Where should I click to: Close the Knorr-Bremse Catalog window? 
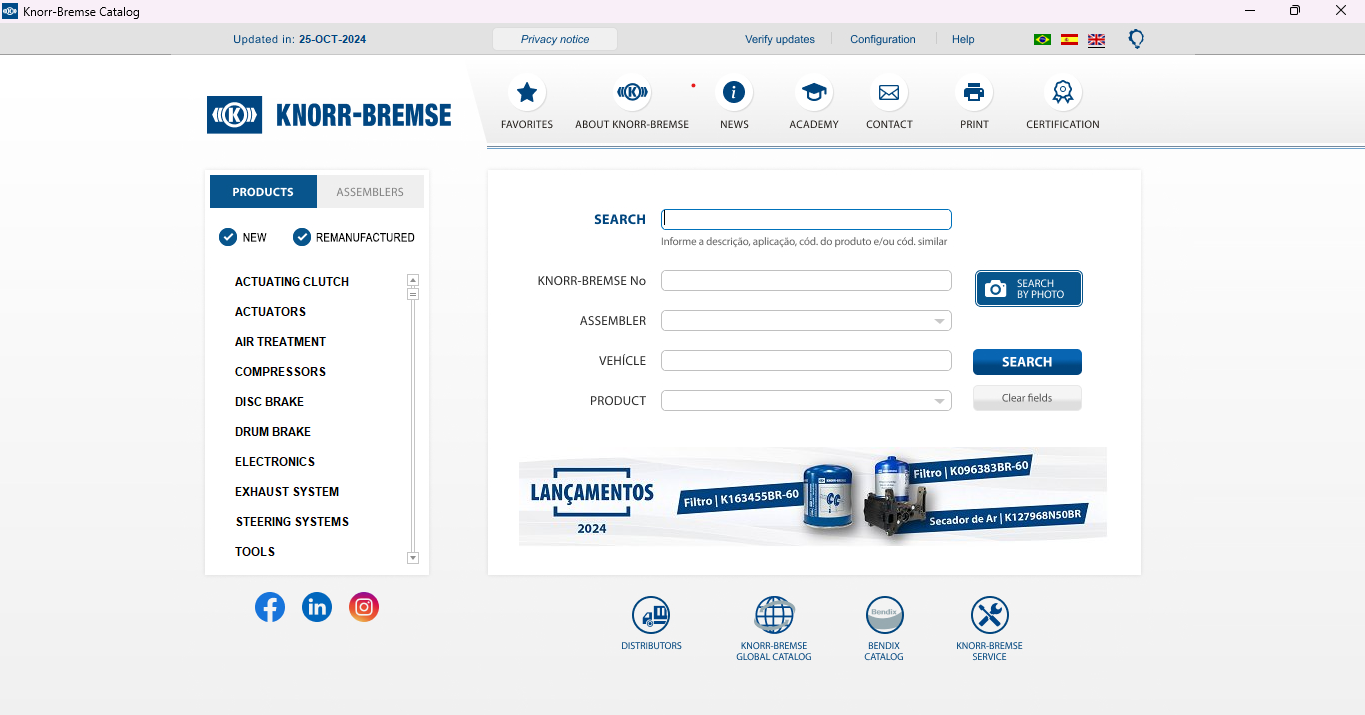(x=1341, y=11)
